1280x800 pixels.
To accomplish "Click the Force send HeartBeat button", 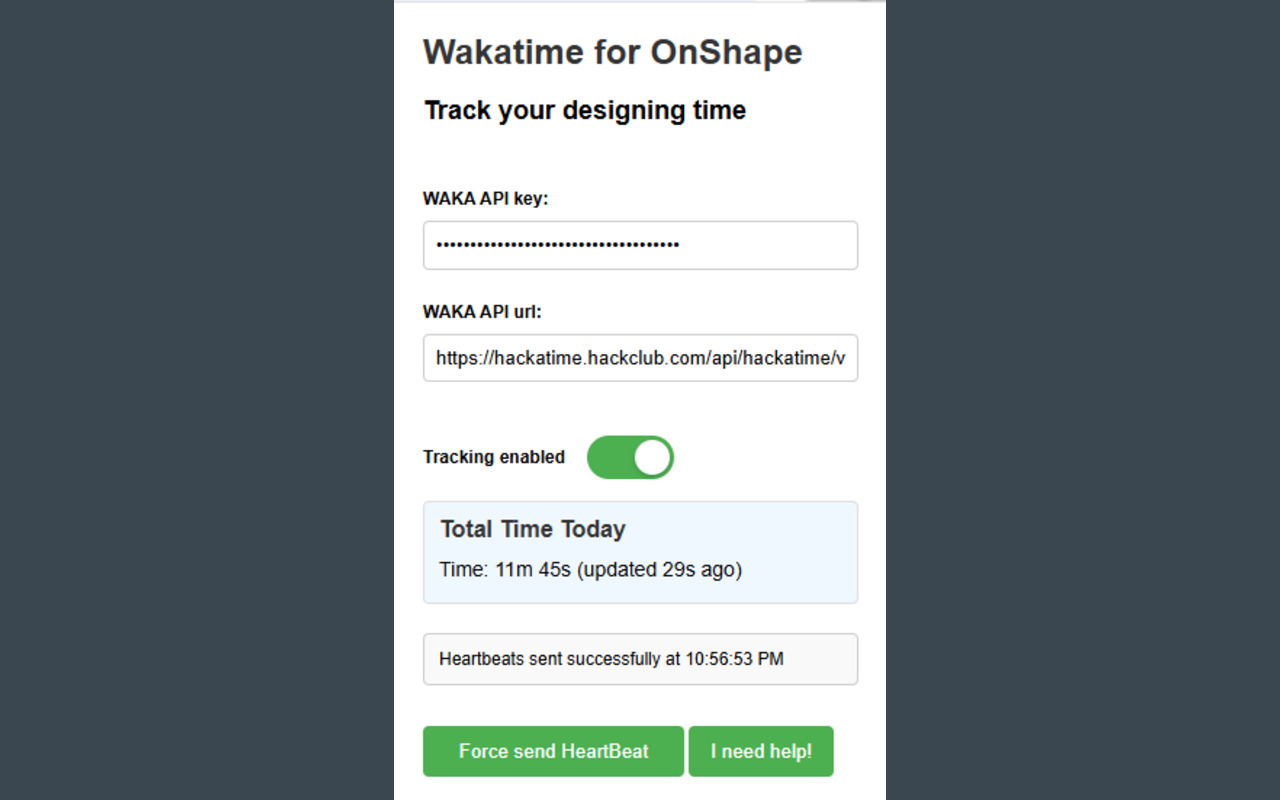I will point(553,751).
